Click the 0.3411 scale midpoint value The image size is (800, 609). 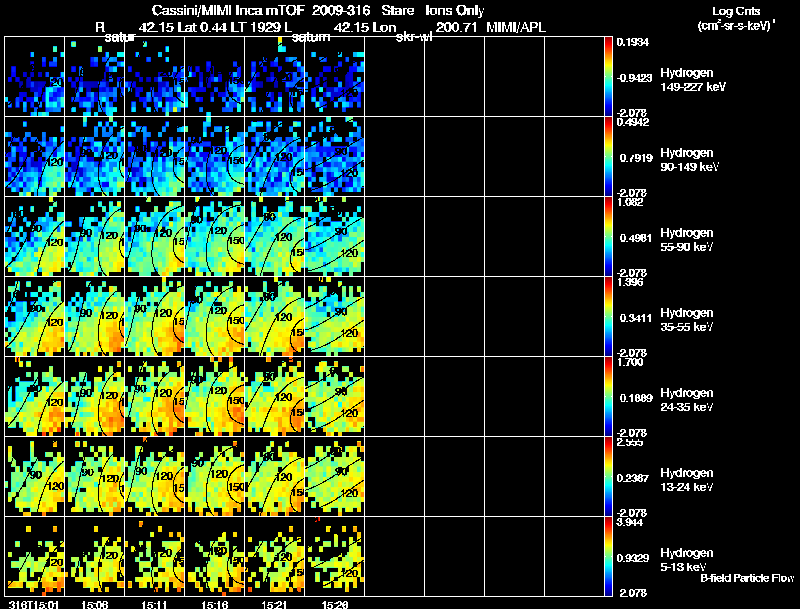(x=636, y=318)
